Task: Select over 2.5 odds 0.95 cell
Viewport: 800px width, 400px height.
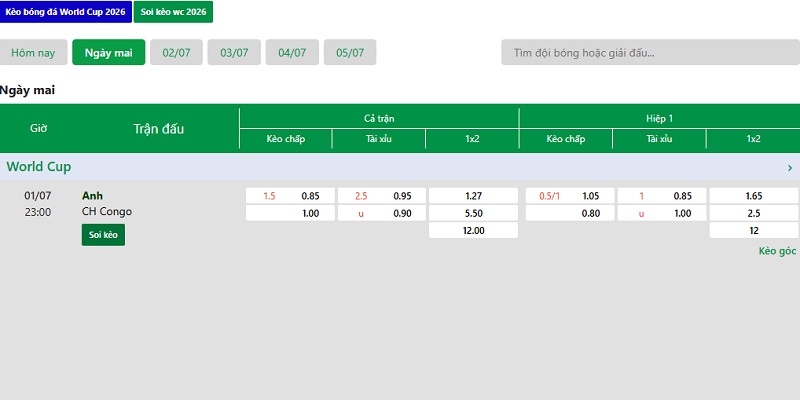Action: (382, 196)
